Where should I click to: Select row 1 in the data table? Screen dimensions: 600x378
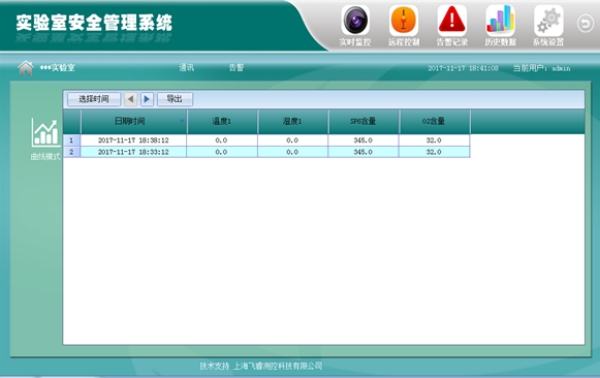(x=267, y=140)
